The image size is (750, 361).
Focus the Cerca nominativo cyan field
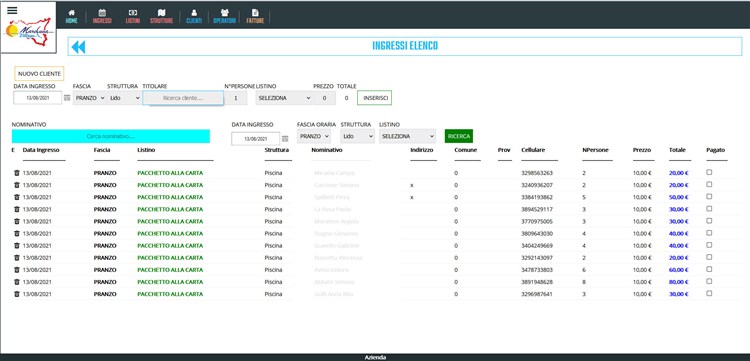111,136
